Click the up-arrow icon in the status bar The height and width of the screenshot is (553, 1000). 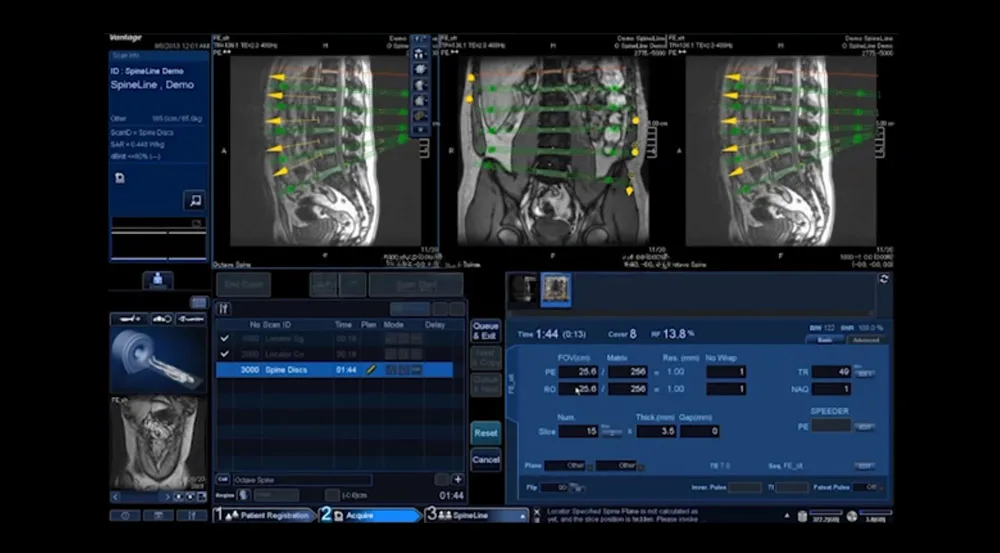pyautogui.click(x=787, y=515)
